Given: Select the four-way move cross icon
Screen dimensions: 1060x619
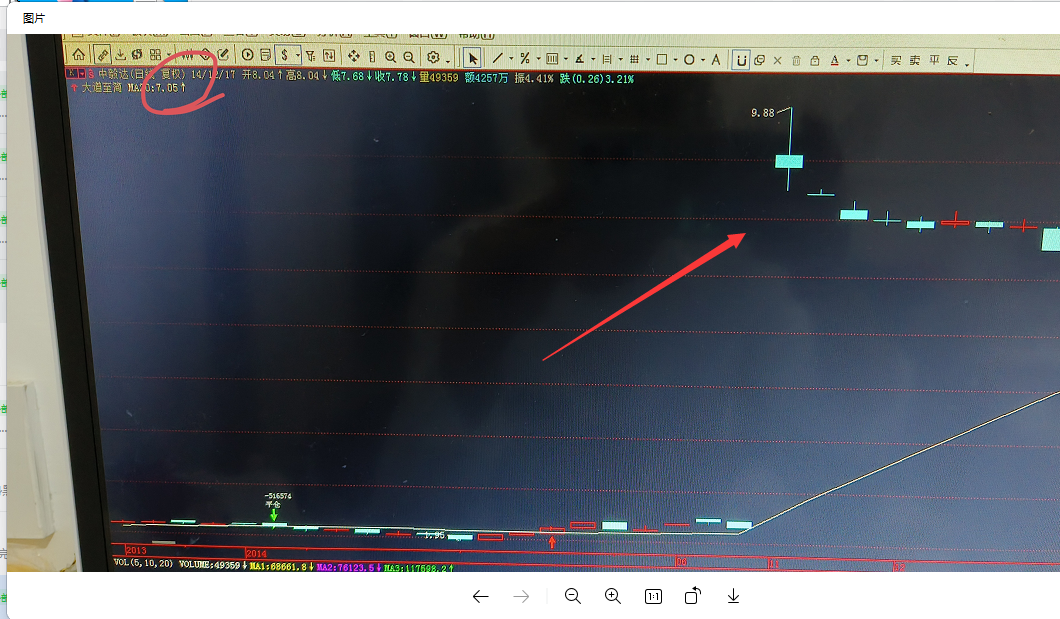Looking at the screenshot, I should [354, 55].
